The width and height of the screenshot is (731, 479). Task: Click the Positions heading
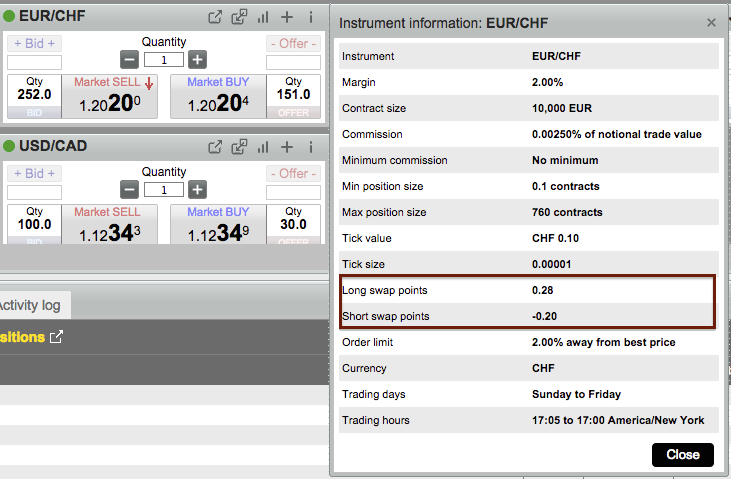point(22,337)
